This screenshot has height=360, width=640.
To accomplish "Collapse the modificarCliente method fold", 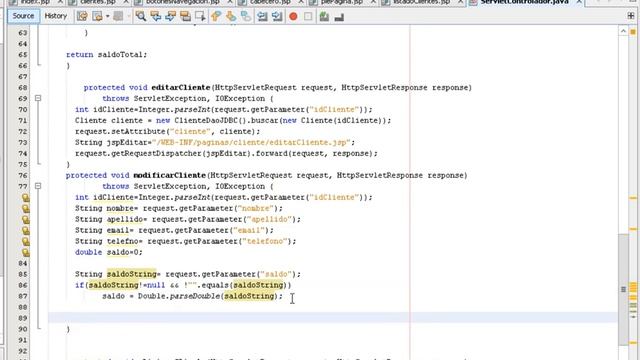I will [38, 186].
